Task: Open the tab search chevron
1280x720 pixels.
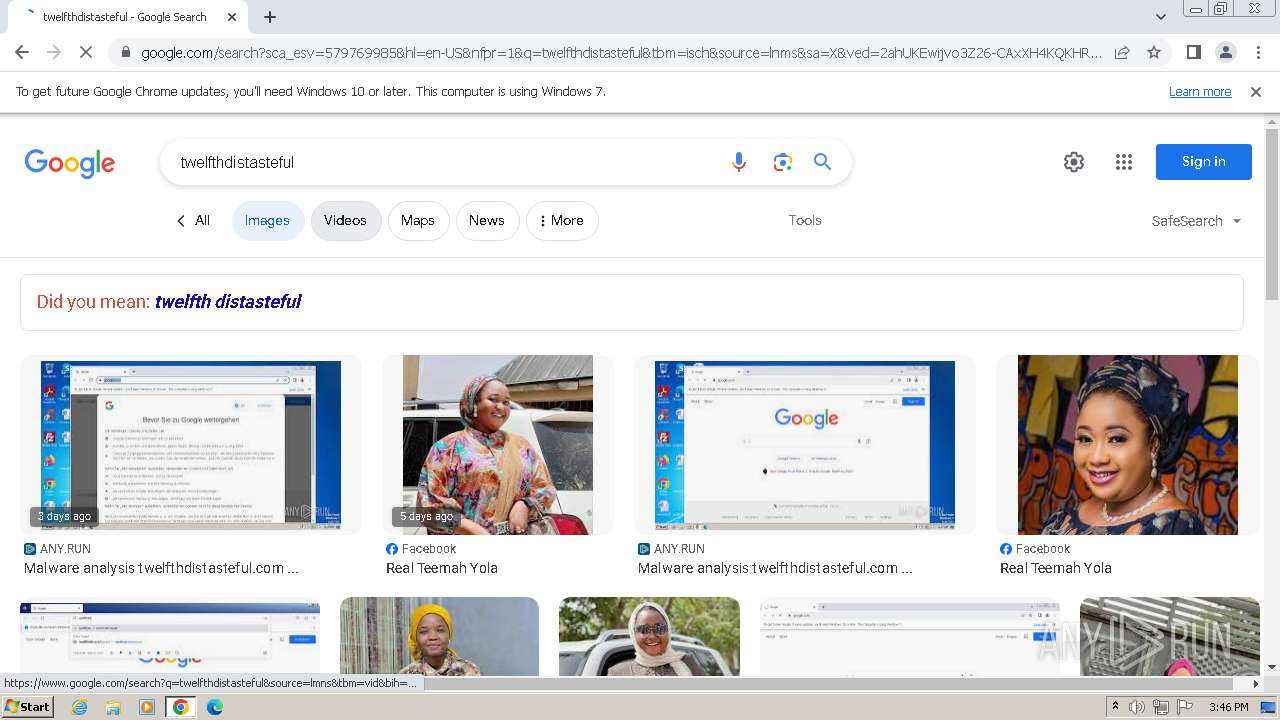Action: coord(1160,17)
